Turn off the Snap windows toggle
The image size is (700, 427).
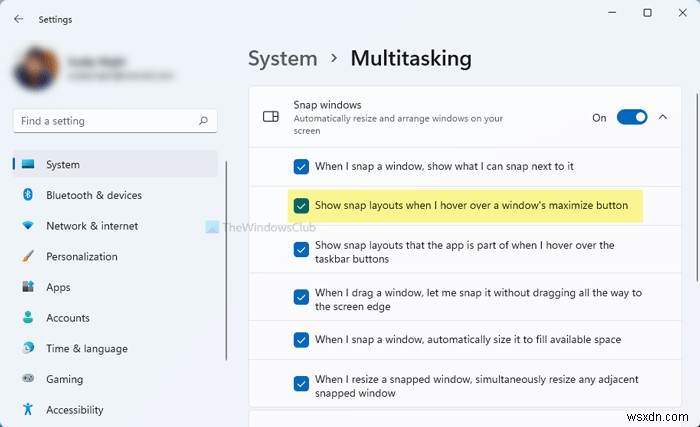pyautogui.click(x=632, y=117)
